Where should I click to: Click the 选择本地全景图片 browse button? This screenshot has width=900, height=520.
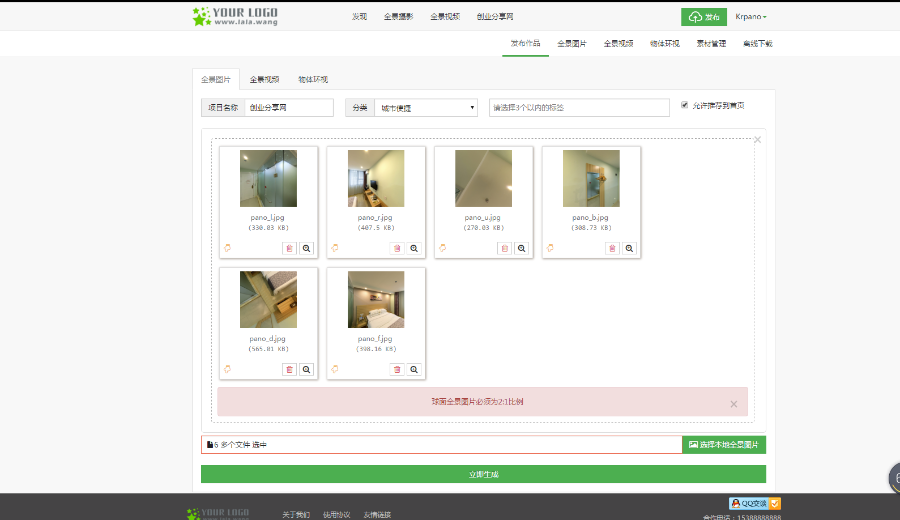click(x=724, y=445)
